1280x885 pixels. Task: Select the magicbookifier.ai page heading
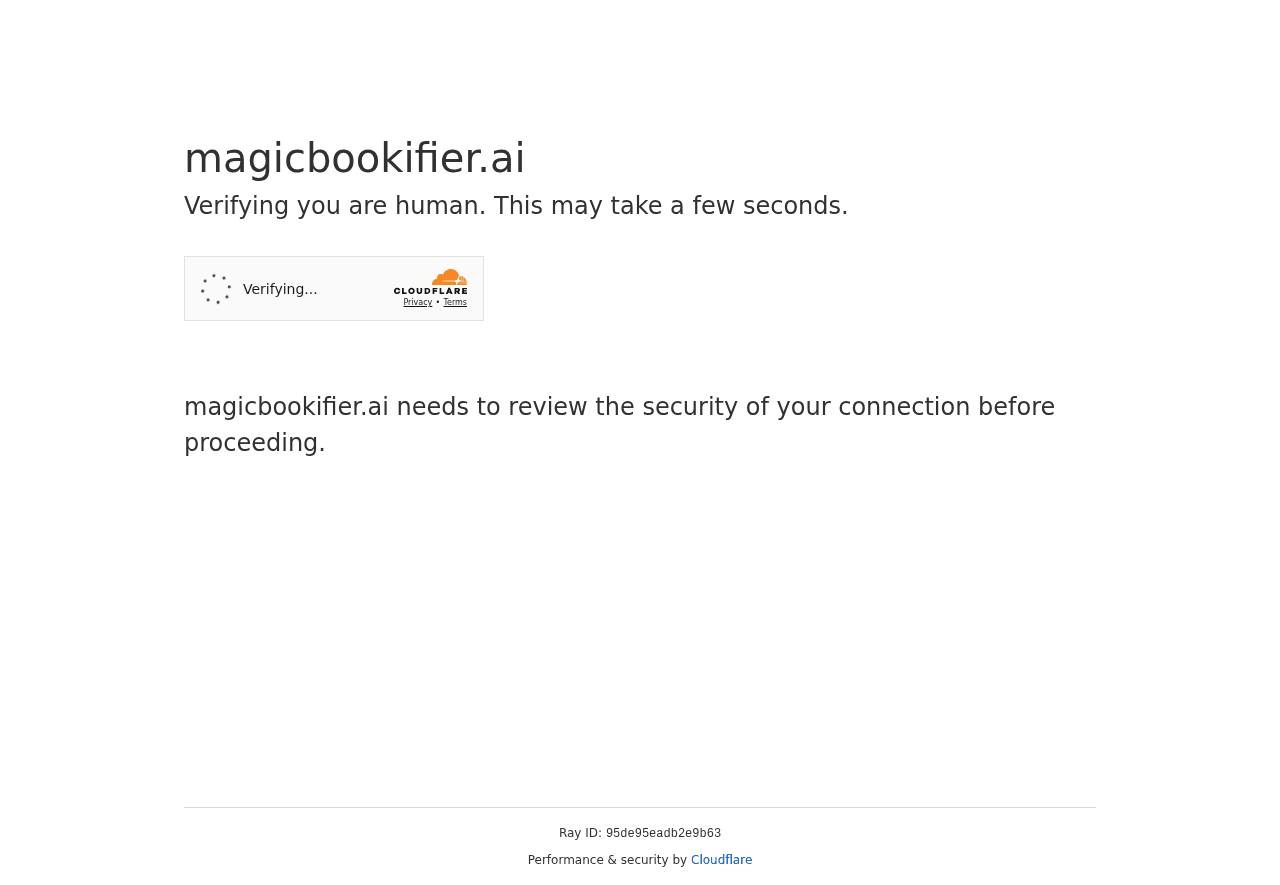(354, 158)
